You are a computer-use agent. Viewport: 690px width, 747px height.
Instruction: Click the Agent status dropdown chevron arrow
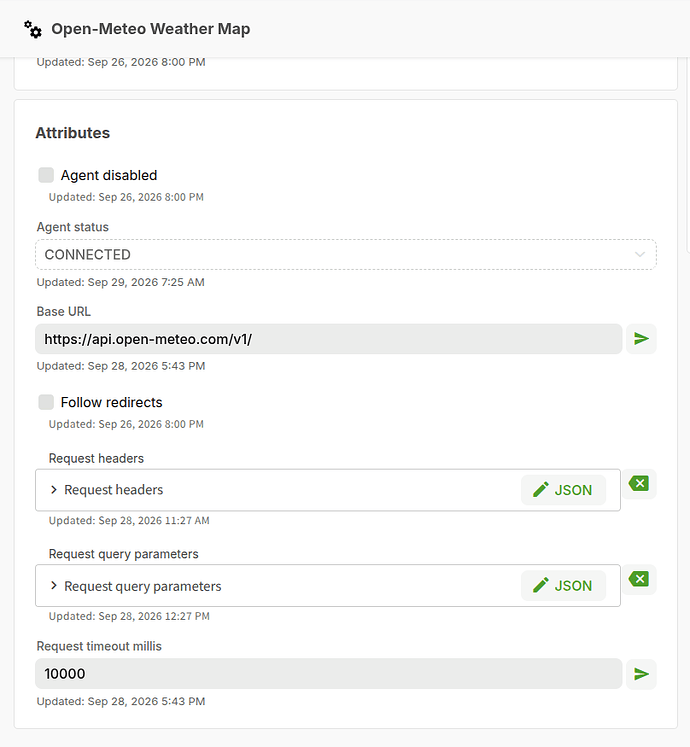click(639, 254)
